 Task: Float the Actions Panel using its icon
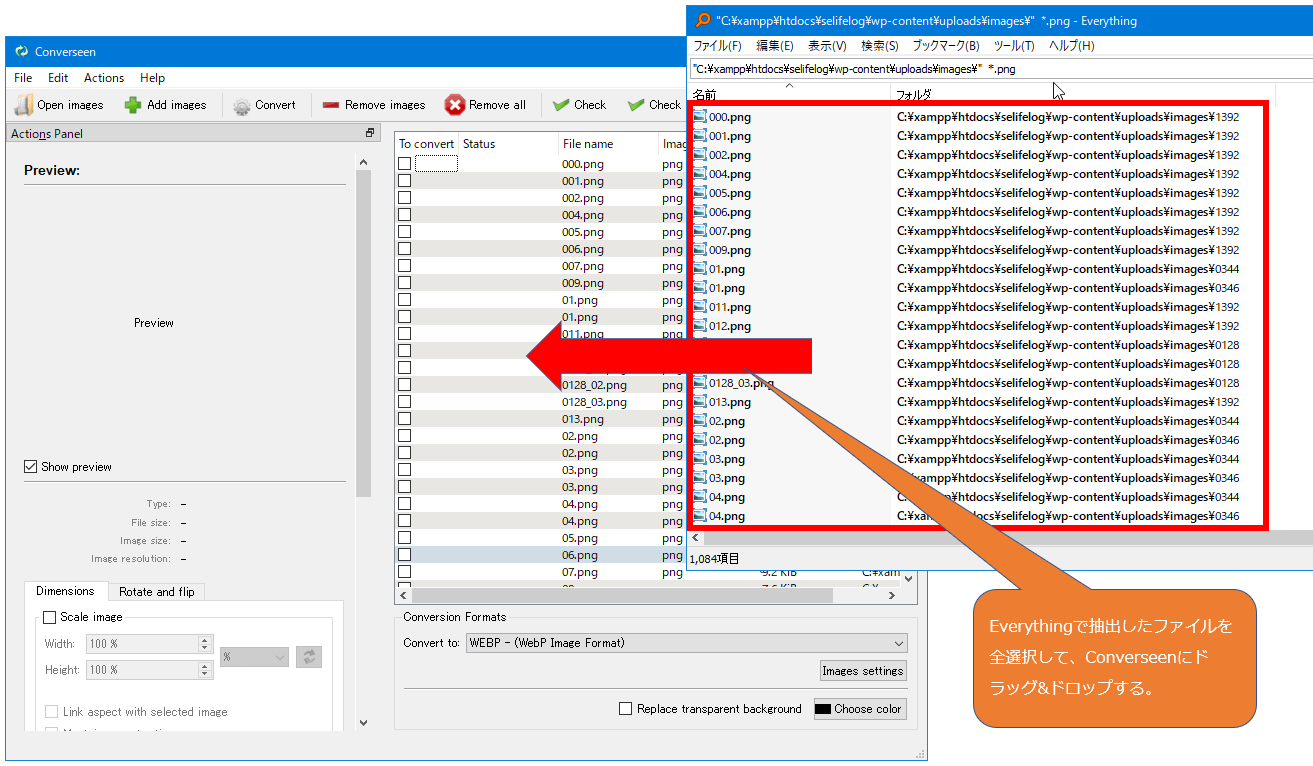click(x=369, y=133)
